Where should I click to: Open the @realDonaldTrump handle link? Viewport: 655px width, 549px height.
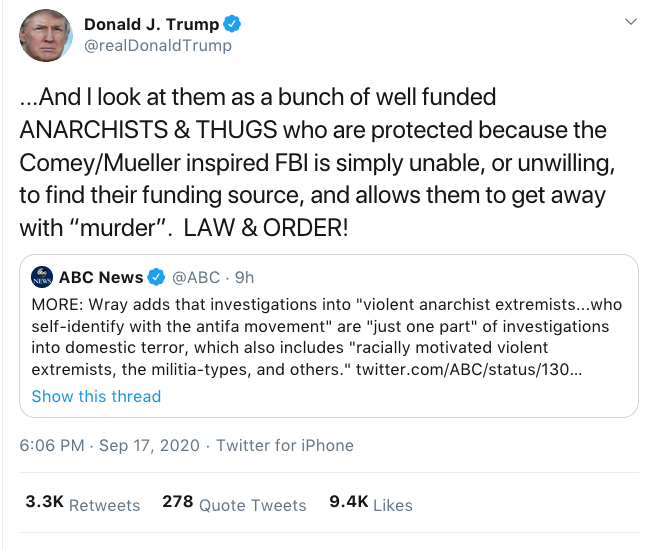pyautogui.click(x=157, y=45)
